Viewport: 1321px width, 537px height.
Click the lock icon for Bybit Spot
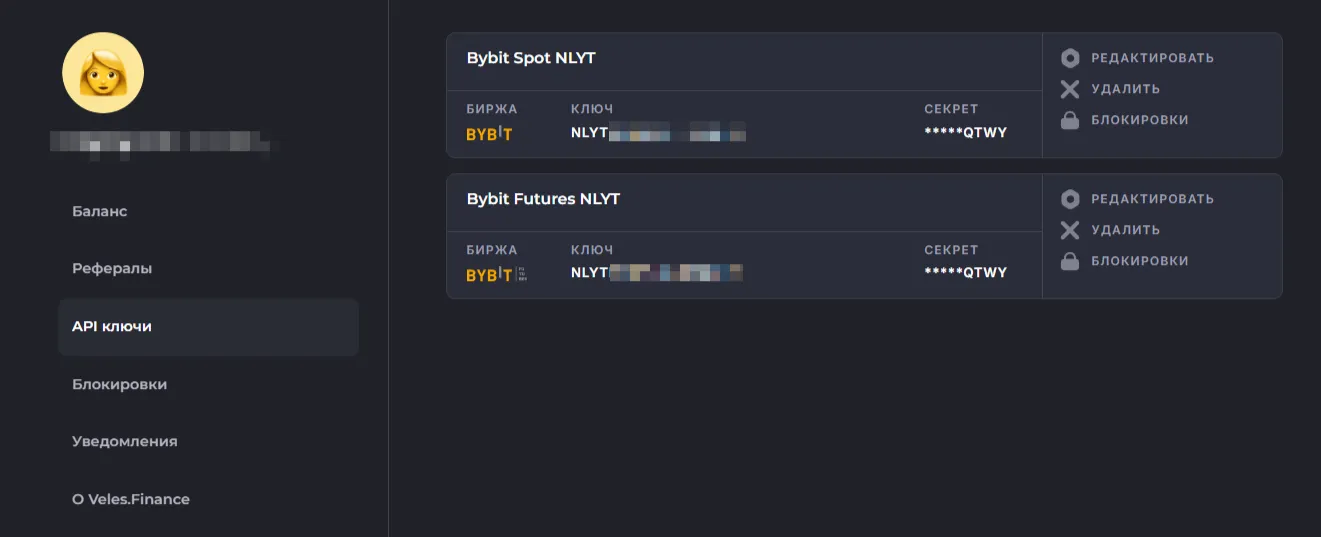coord(1070,120)
